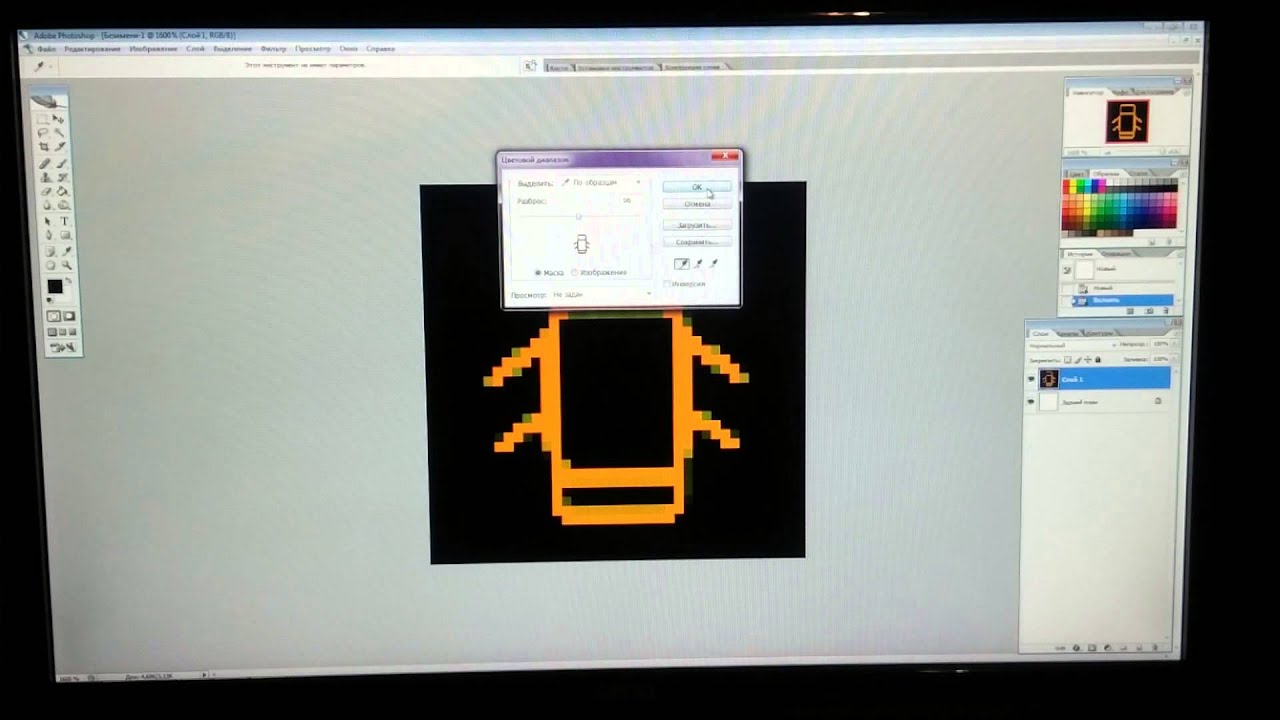
Task: Select the Brush tool
Action: pyautogui.click(x=60, y=163)
